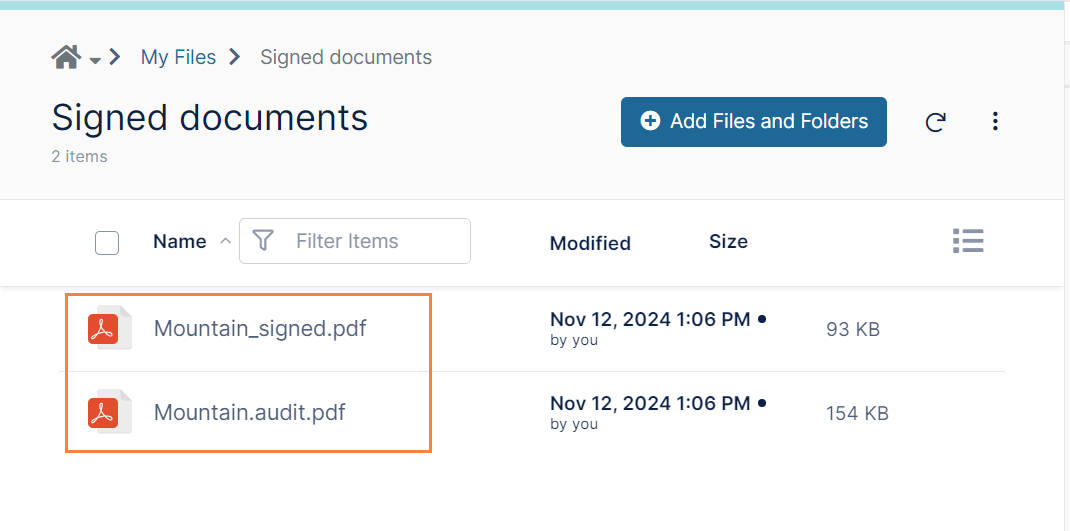Sort by Name column
The height and width of the screenshot is (531, 1070).
pos(179,241)
